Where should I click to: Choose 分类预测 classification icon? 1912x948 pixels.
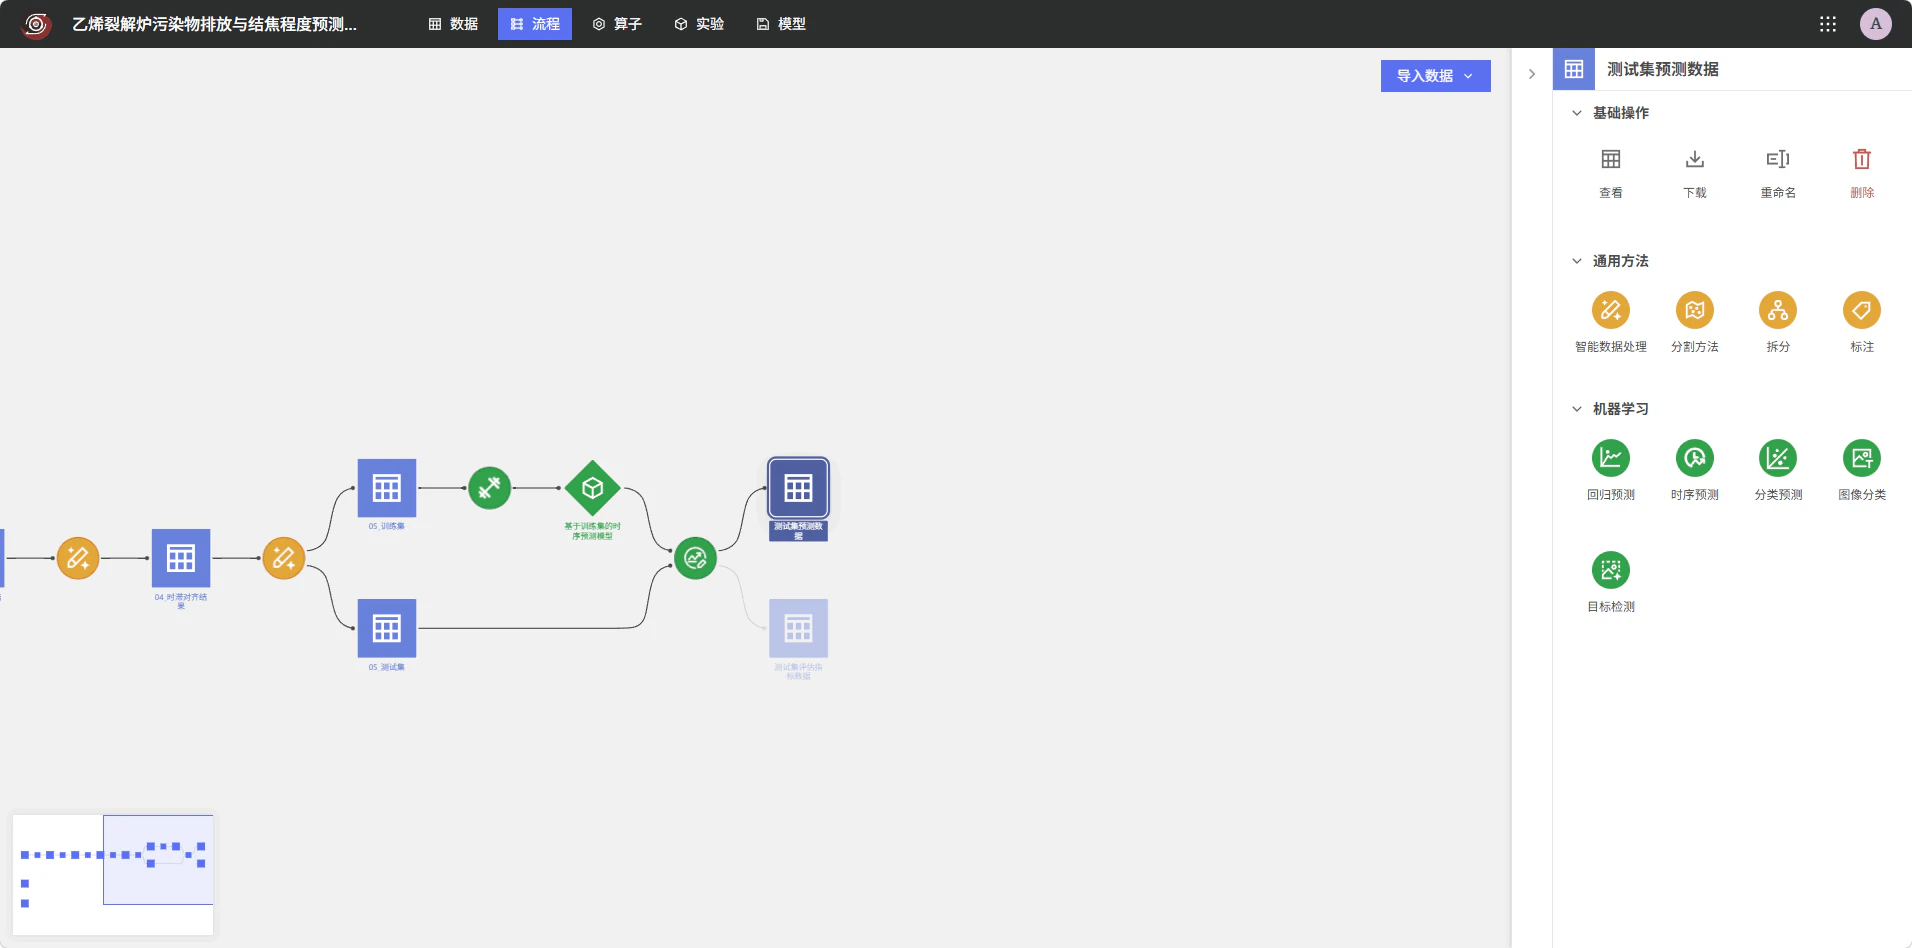coord(1778,458)
